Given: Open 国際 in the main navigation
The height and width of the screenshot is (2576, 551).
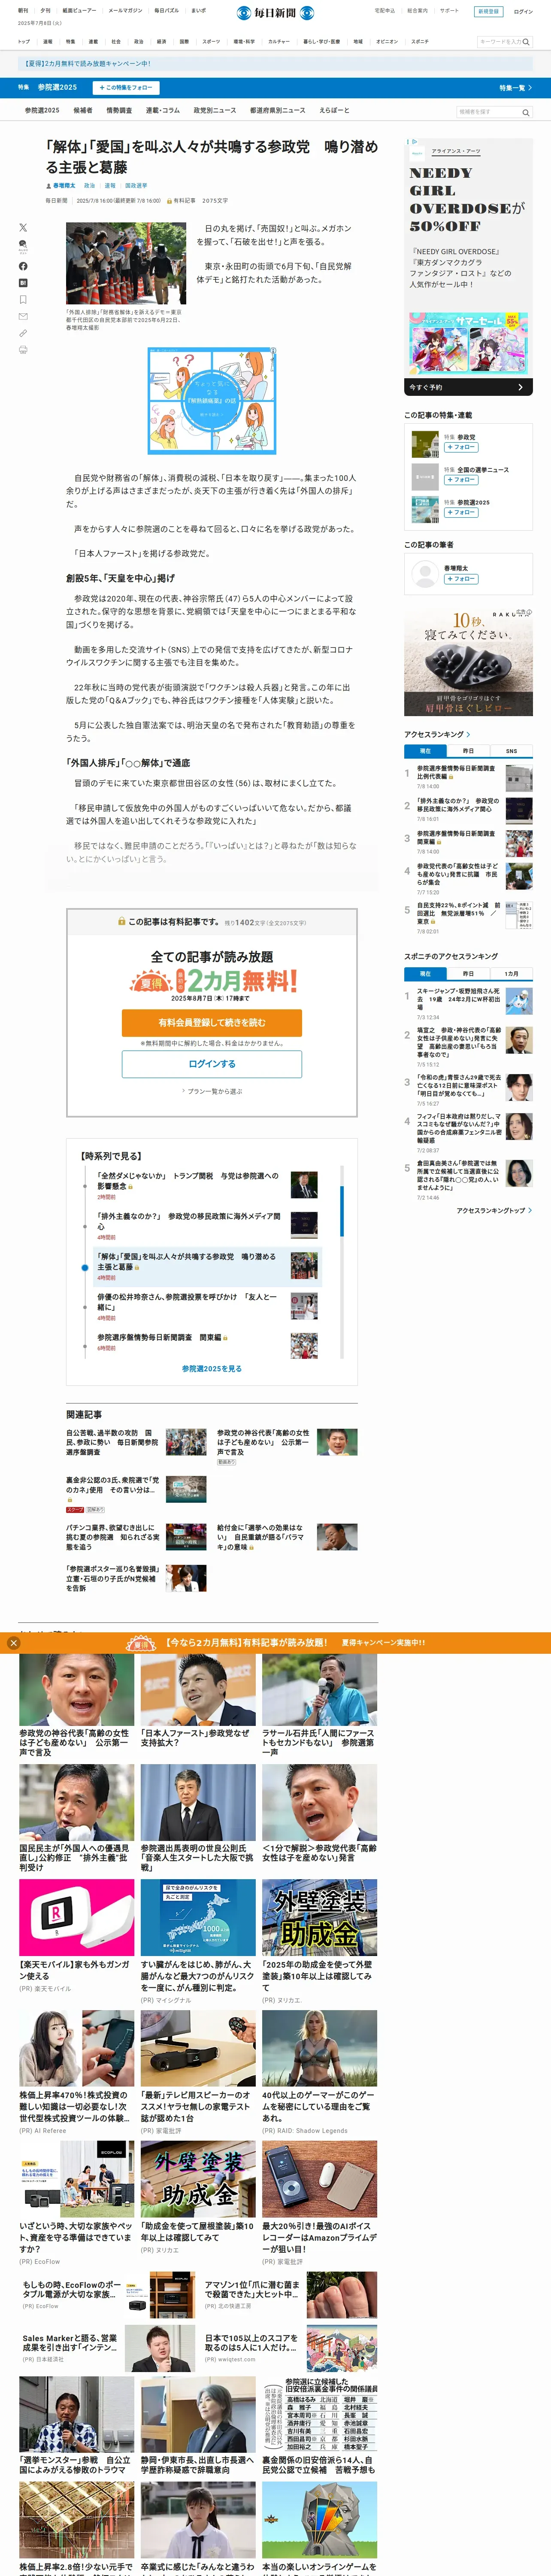Looking at the screenshot, I should click(x=184, y=42).
